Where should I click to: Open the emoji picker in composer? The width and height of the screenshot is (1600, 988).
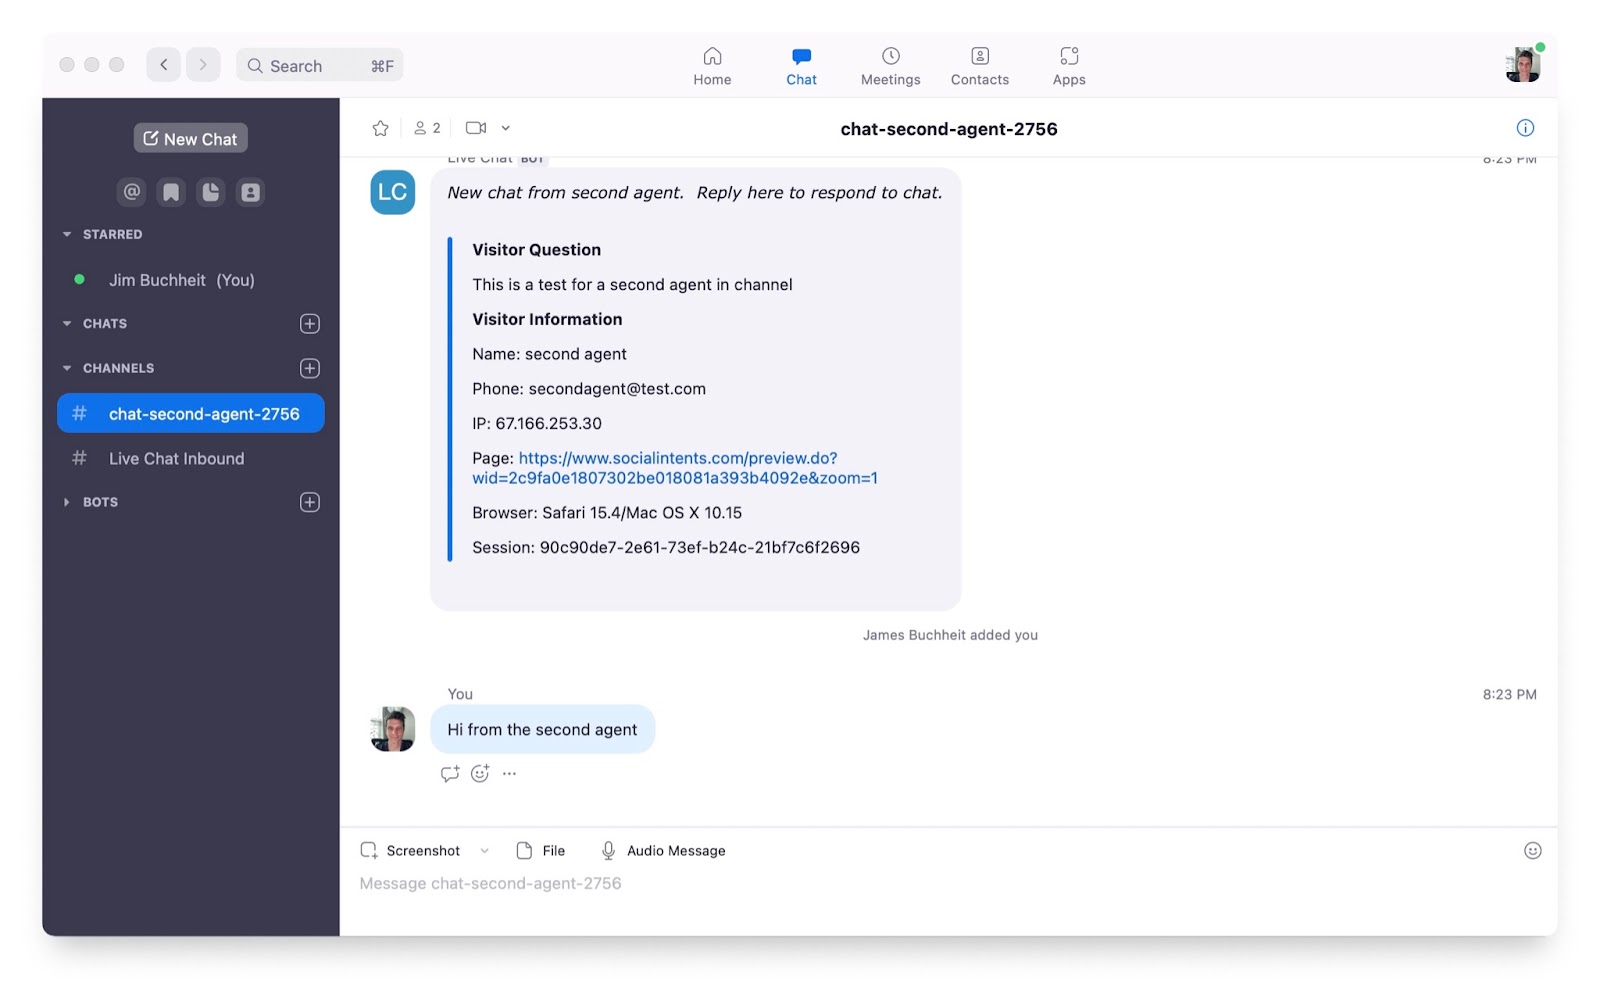(x=1532, y=851)
